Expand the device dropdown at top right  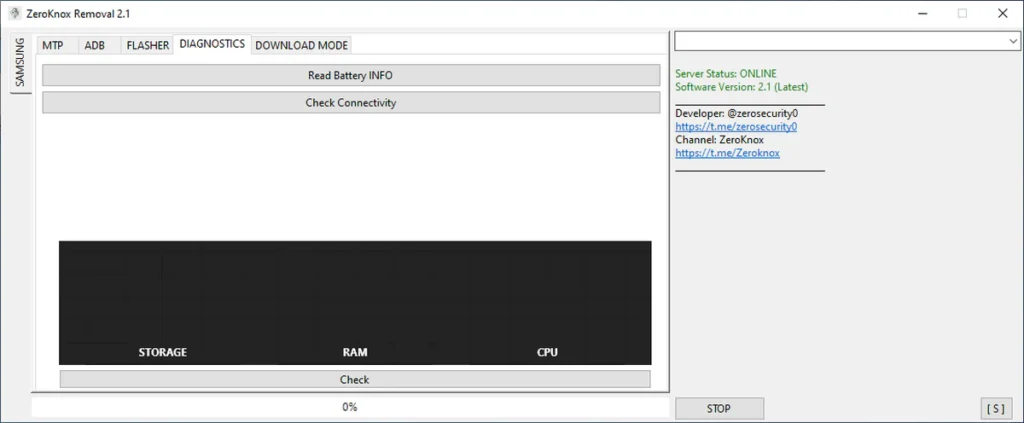[x=1011, y=41]
